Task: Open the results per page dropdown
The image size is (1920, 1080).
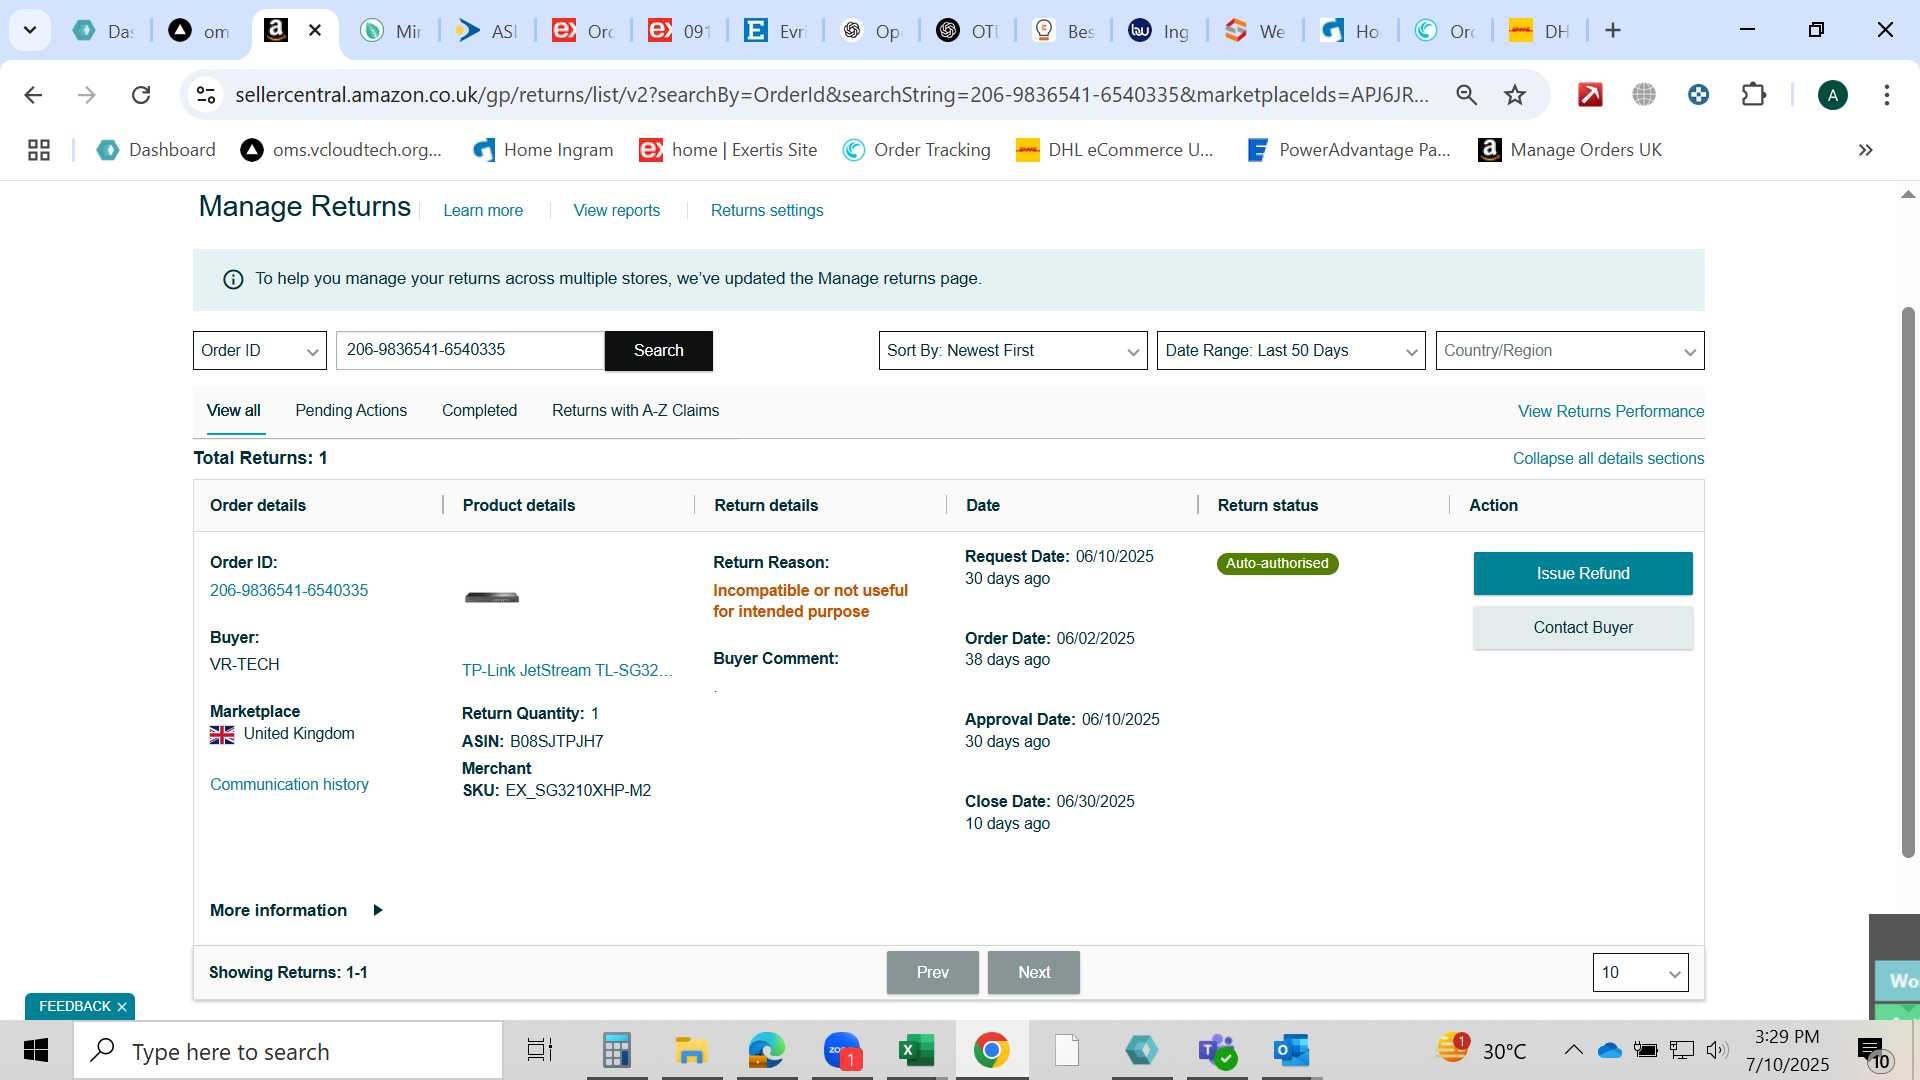Action: [1640, 973]
